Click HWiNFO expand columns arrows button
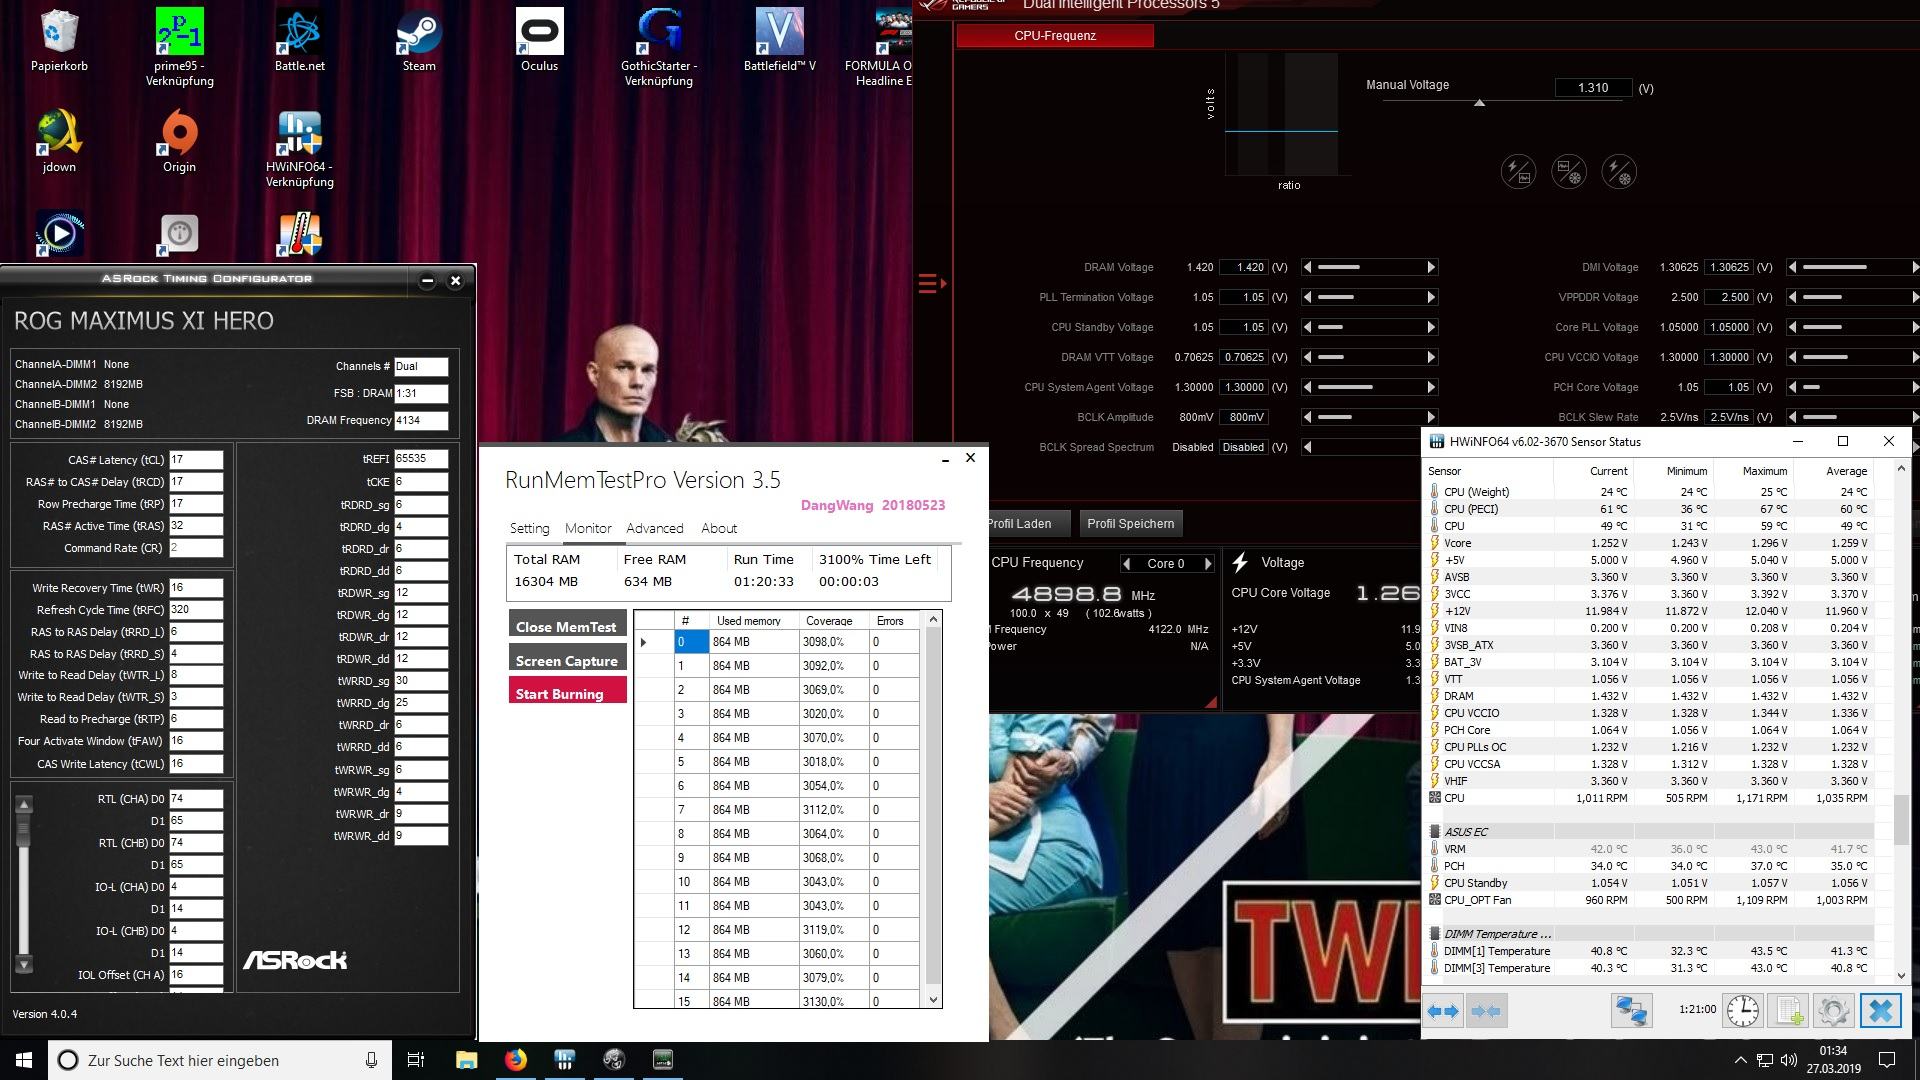This screenshot has height=1080, width=1920. click(x=1443, y=1011)
